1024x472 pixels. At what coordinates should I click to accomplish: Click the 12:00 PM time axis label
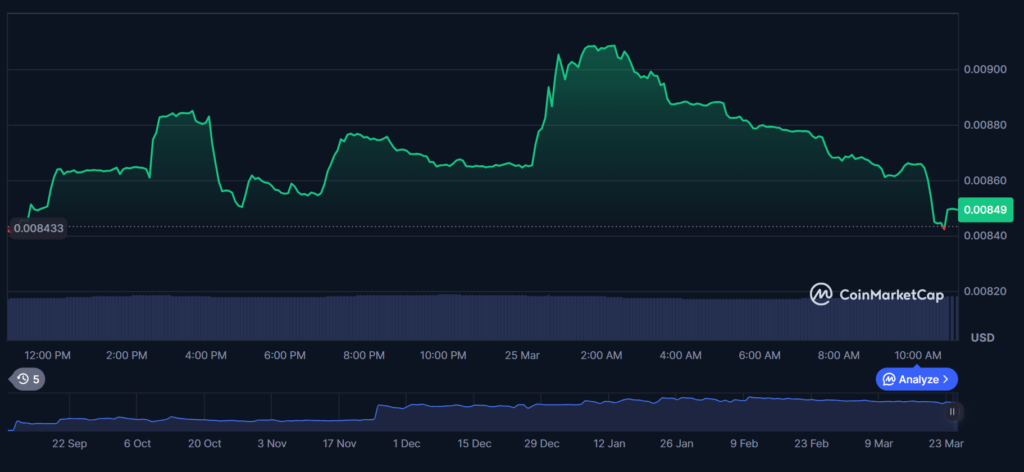click(x=47, y=355)
